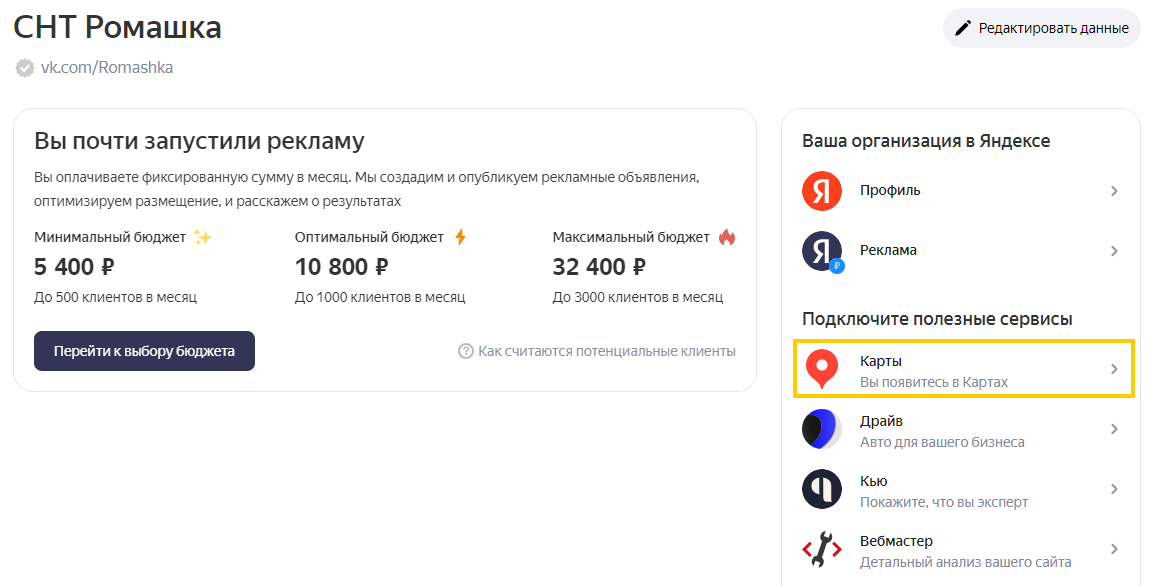Viewport: 1154px width, 586px height.
Task: Click the Yandex Ads (Реклама) icon
Action: click(822, 251)
